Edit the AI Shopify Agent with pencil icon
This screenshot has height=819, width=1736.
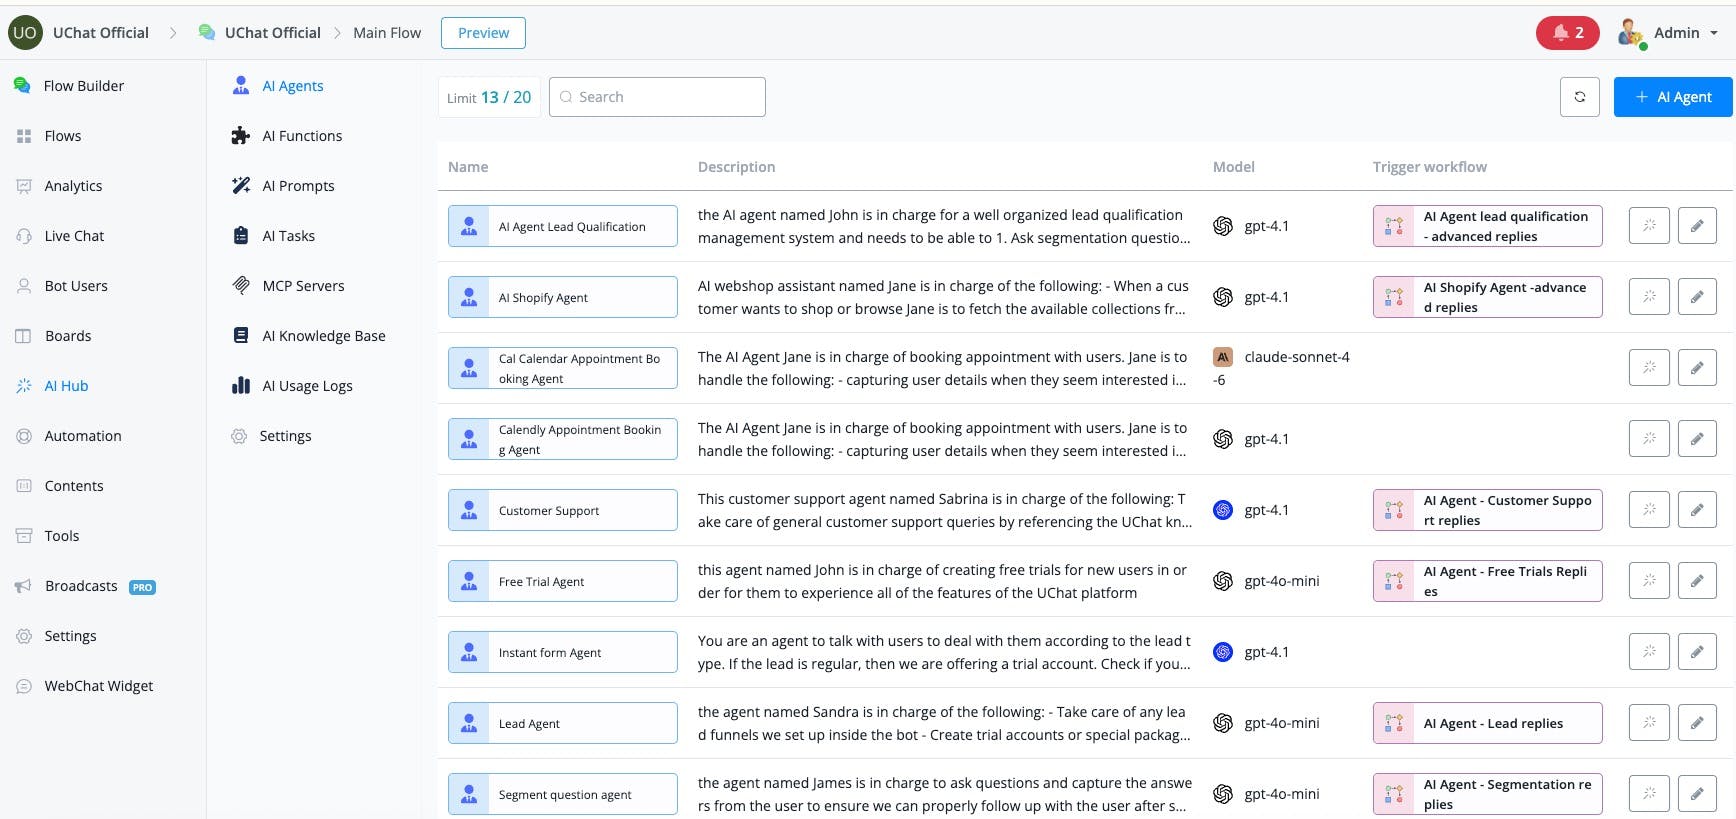pyautogui.click(x=1697, y=297)
